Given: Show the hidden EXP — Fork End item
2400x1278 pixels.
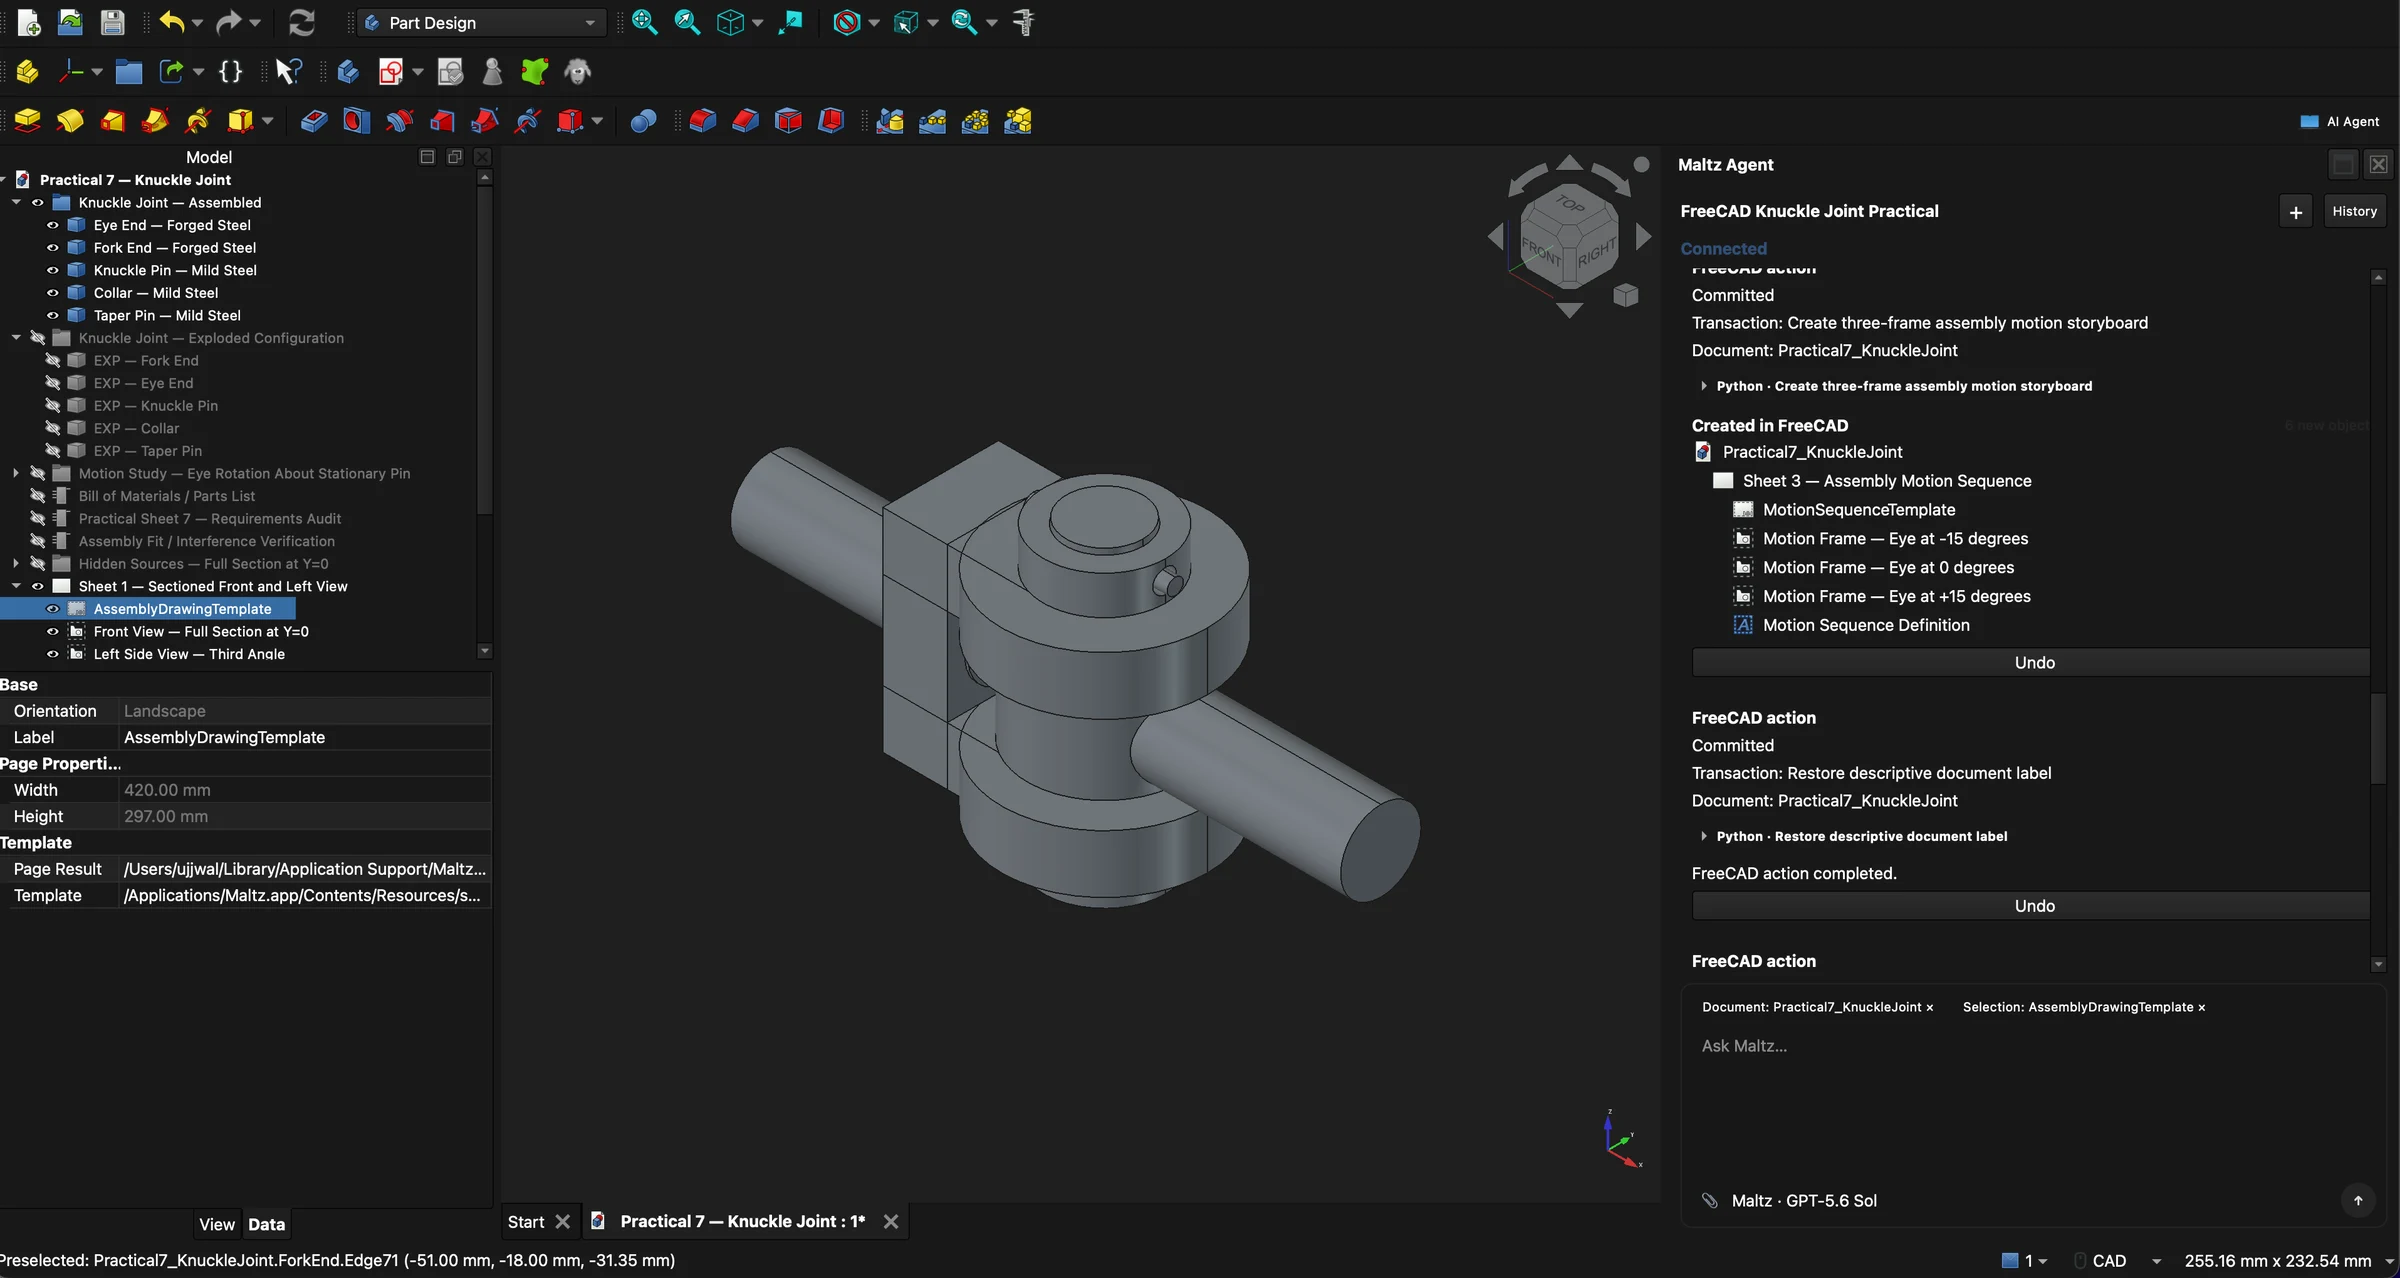Looking at the screenshot, I should pyautogui.click(x=53, y=360).
